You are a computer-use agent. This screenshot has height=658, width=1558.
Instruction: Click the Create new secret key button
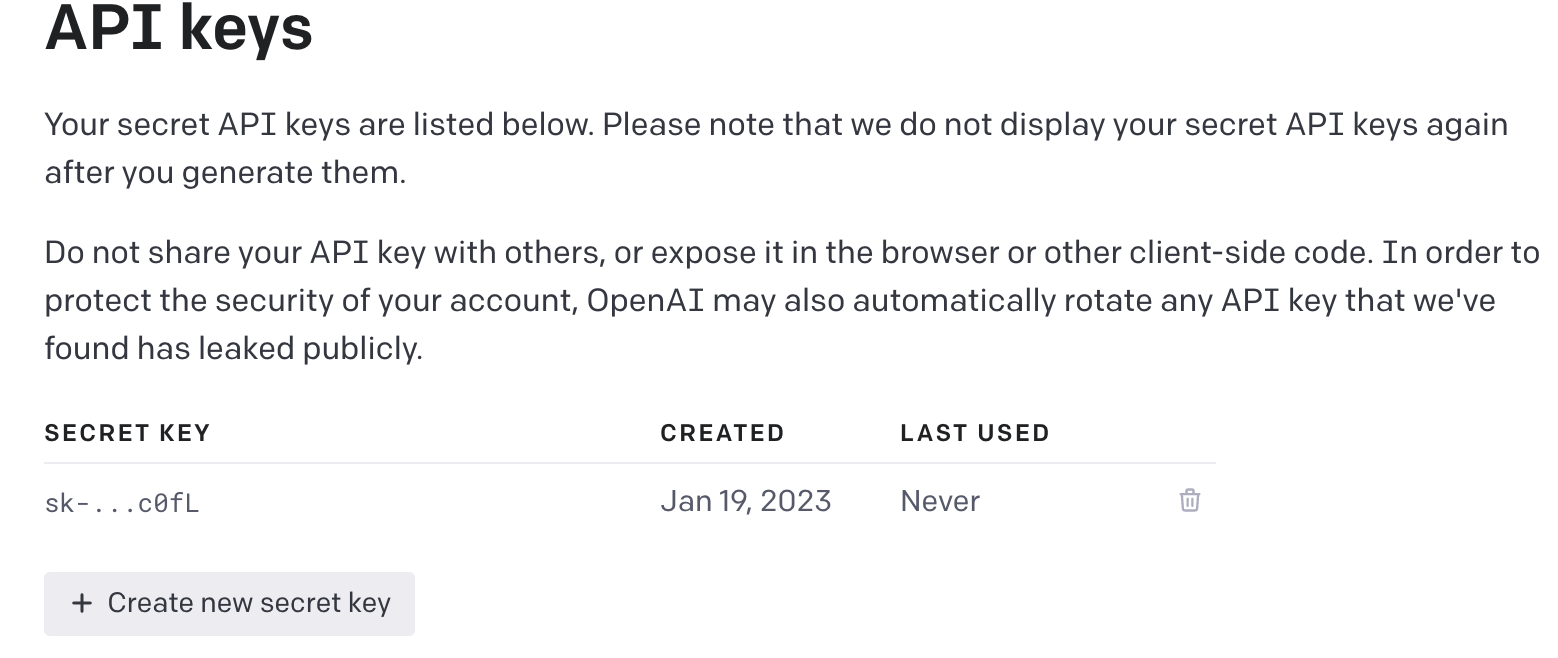pos(229,603)
